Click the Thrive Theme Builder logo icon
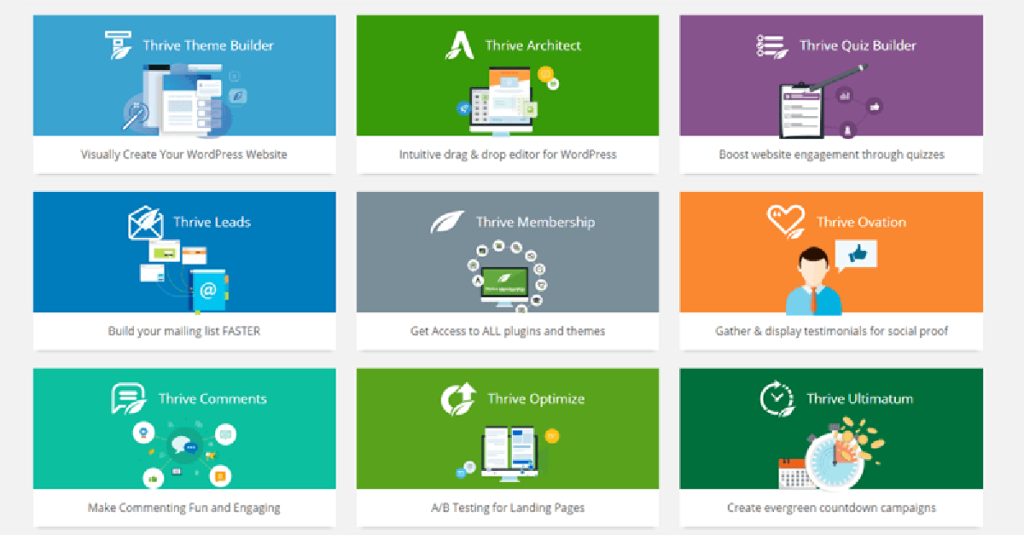This screenshot has width=1024, height=535. pyautogui.click(x=118, y=45)
